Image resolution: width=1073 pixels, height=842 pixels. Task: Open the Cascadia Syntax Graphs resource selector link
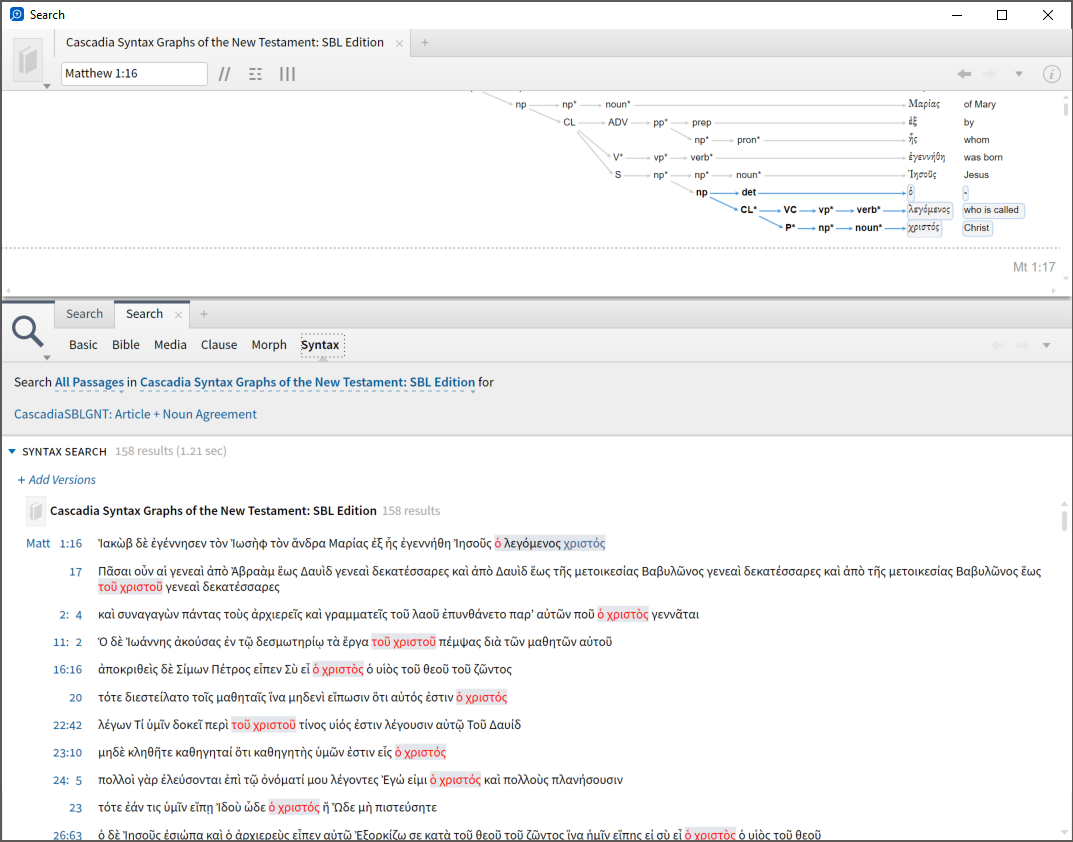pyautogui.click(x=307, y=382)
